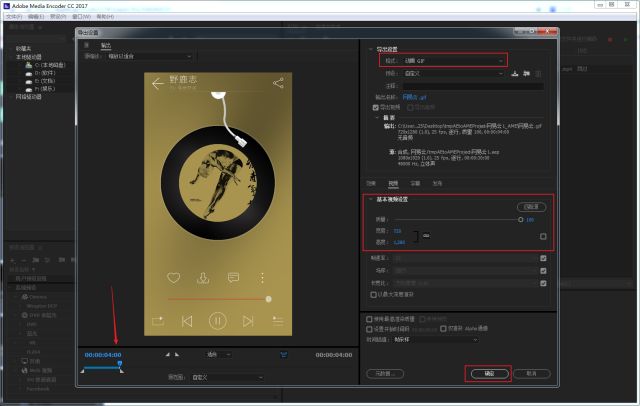Open the source range dropdown below timeline
This screenshot has width=640, height=406.
pyautogui.click(x=227, y=377)
